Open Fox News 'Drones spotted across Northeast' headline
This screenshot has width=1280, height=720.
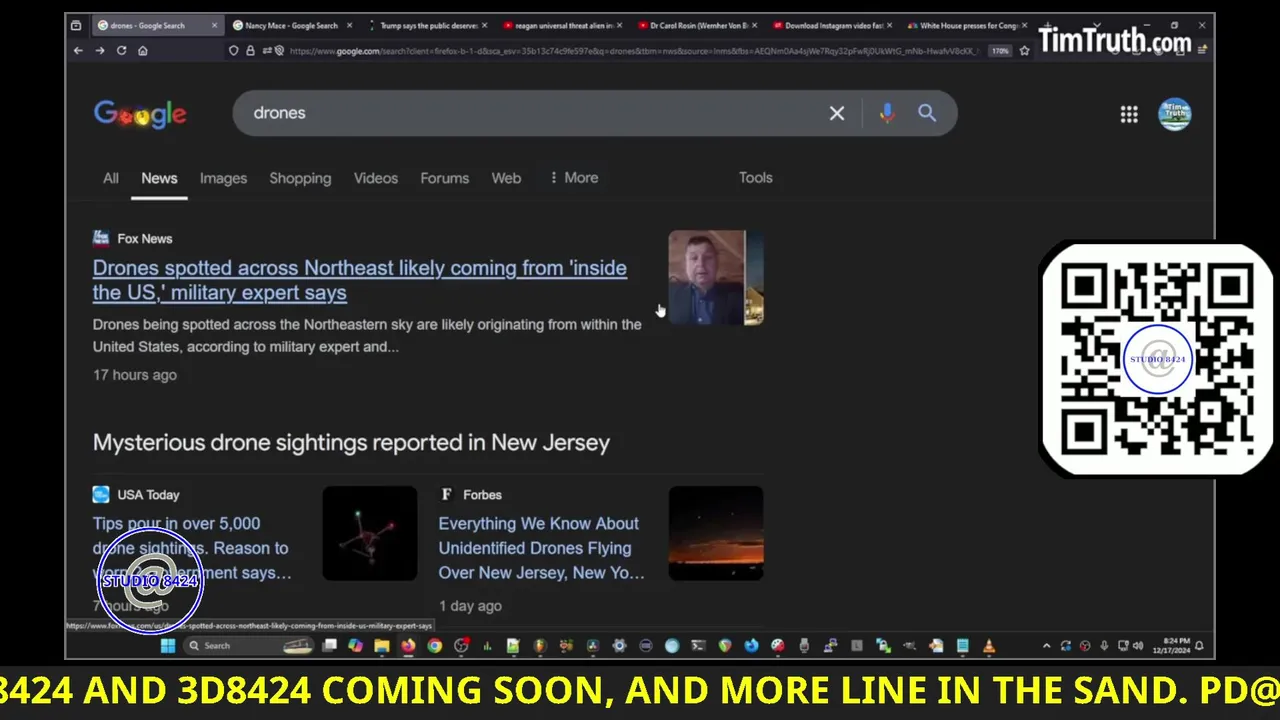click(x=360, y=280)
